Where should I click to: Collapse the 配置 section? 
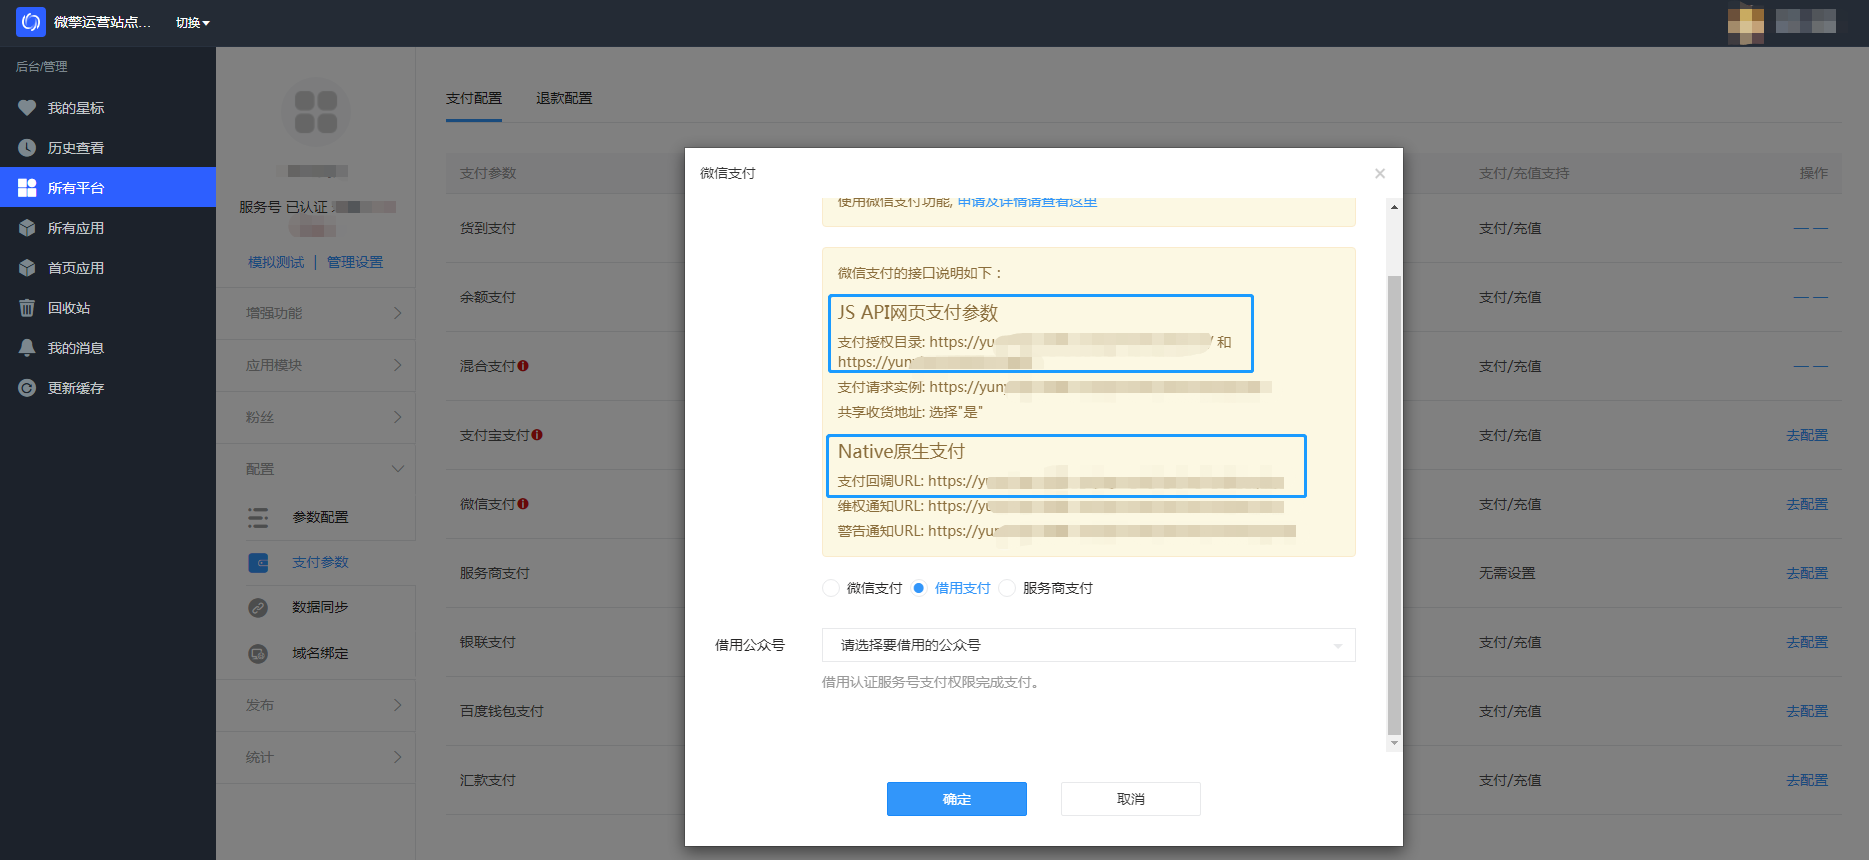pos(316,469)
